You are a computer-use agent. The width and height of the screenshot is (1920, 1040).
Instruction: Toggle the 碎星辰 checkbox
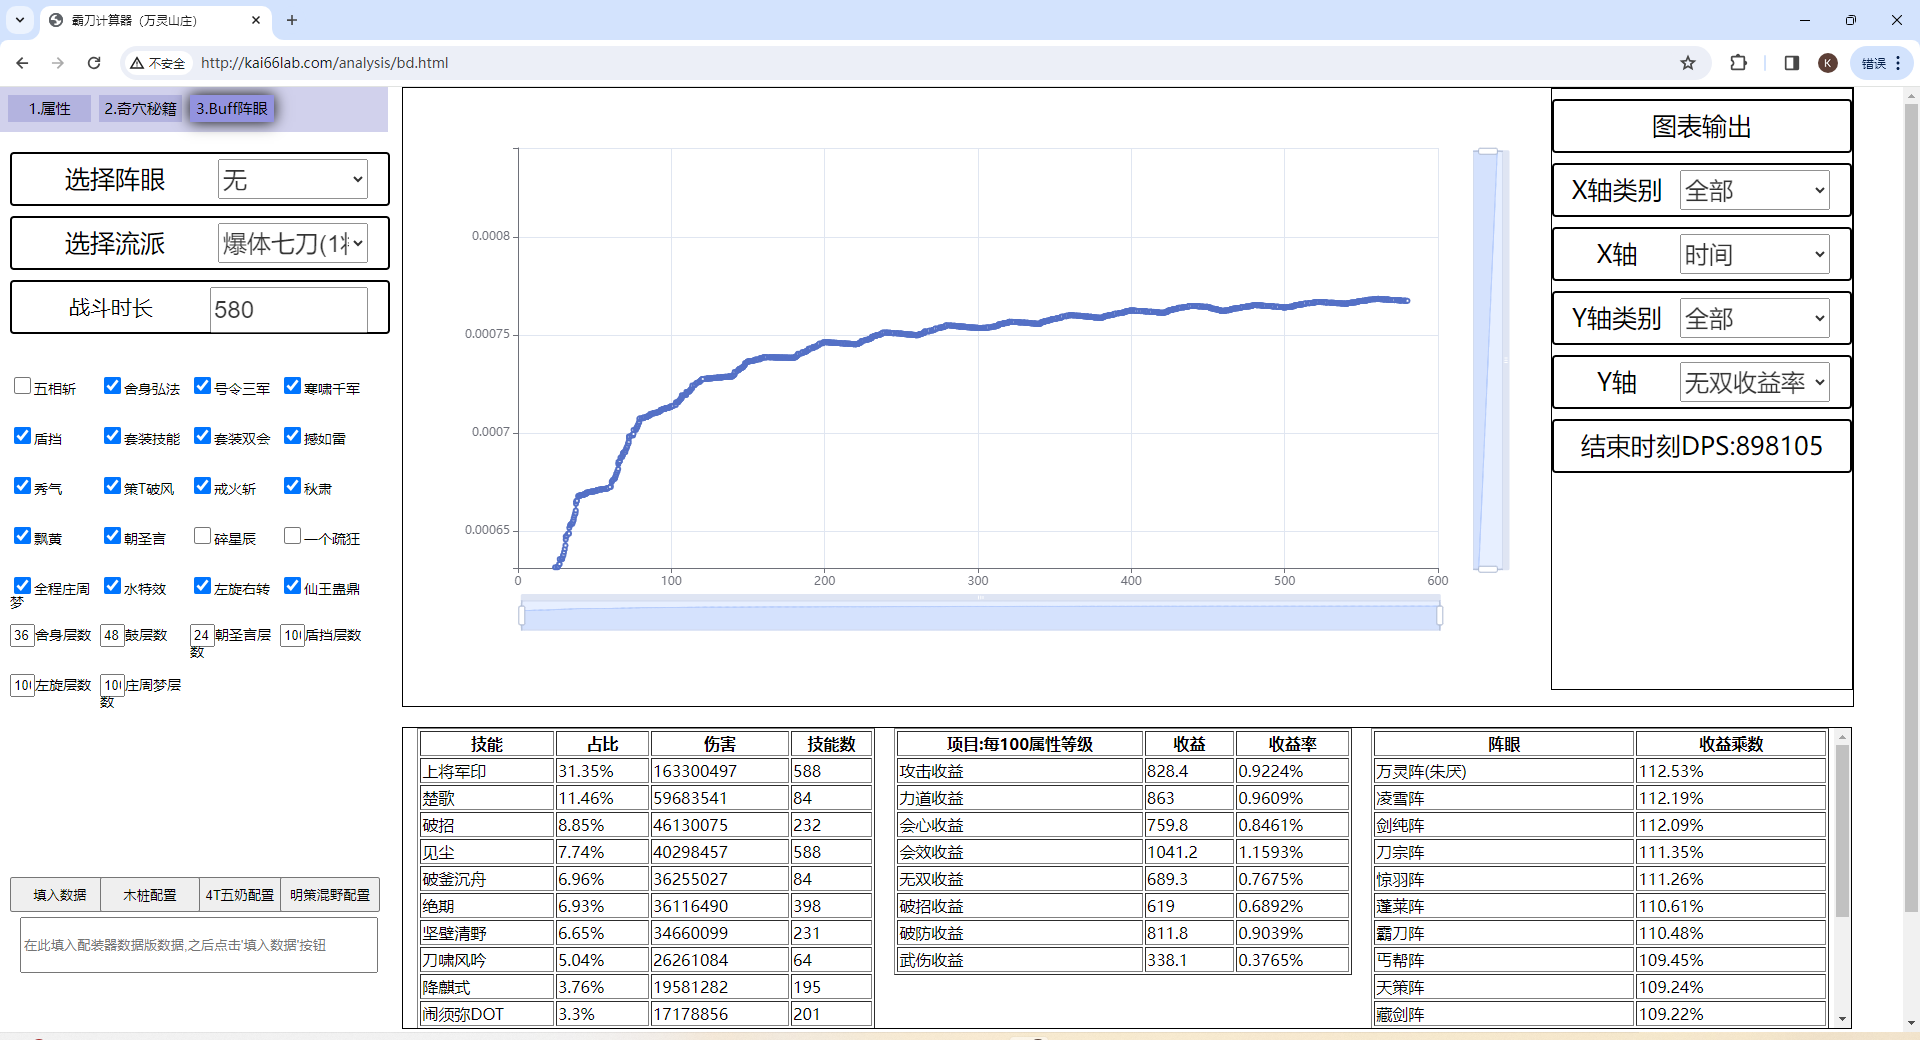tap(203, 536)
